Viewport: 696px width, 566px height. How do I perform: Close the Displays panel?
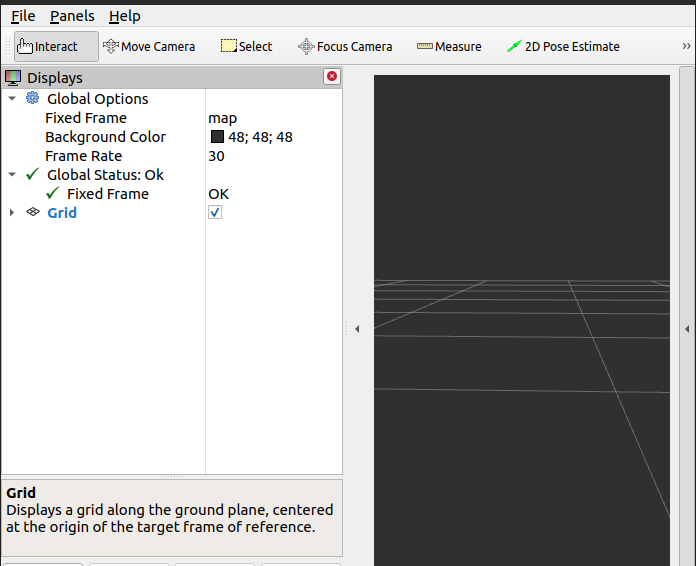[332, 77]
